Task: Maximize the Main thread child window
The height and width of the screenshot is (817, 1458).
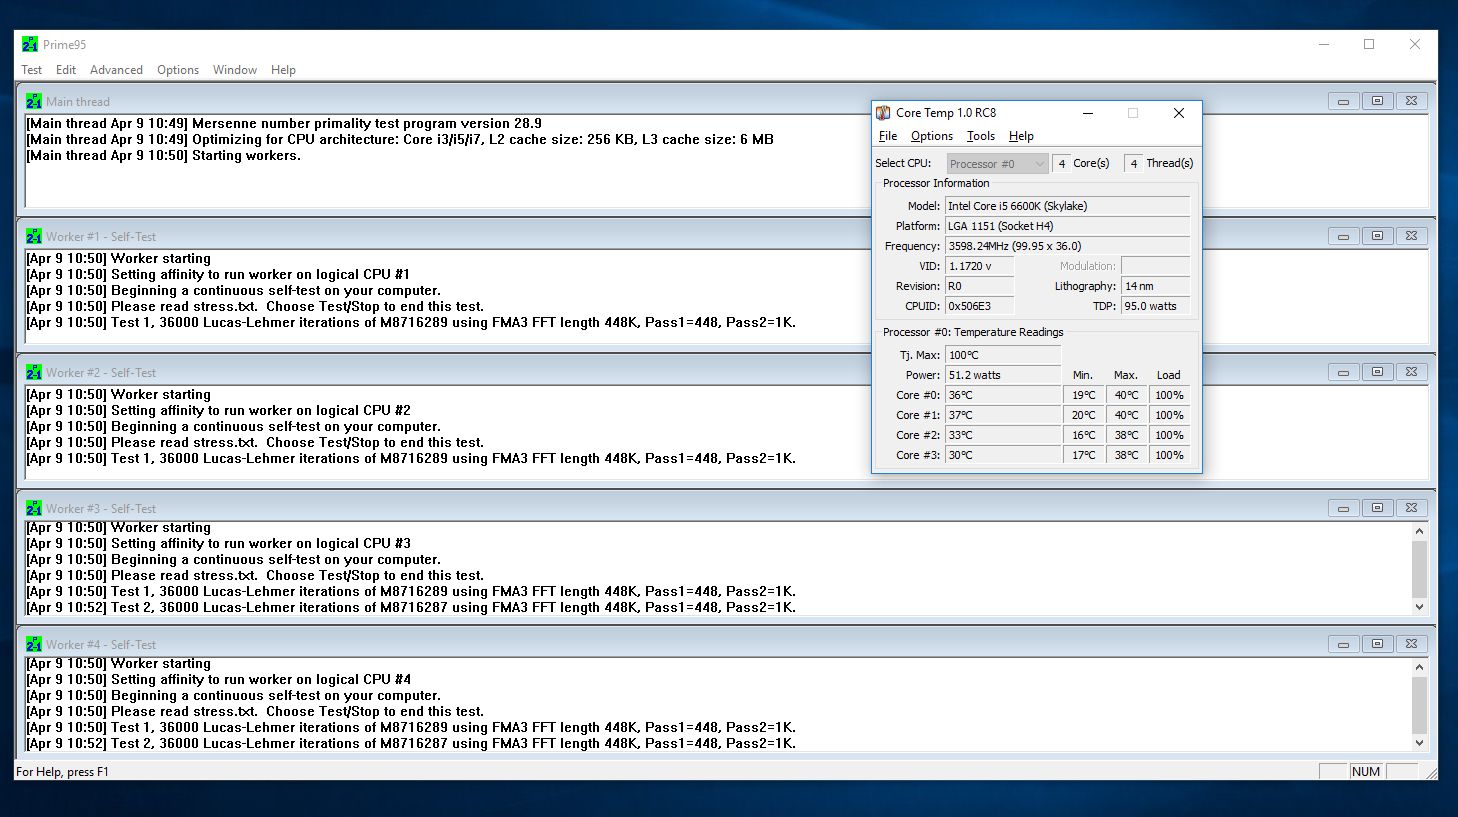Action: [1377, 101]
